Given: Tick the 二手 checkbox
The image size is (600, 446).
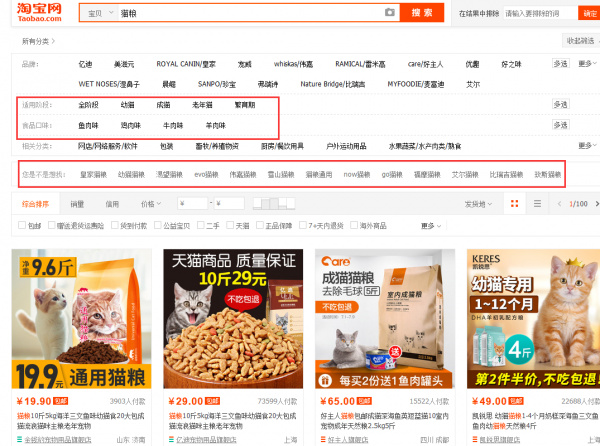Looking at the screenshot, I should (x=201, y=225).
